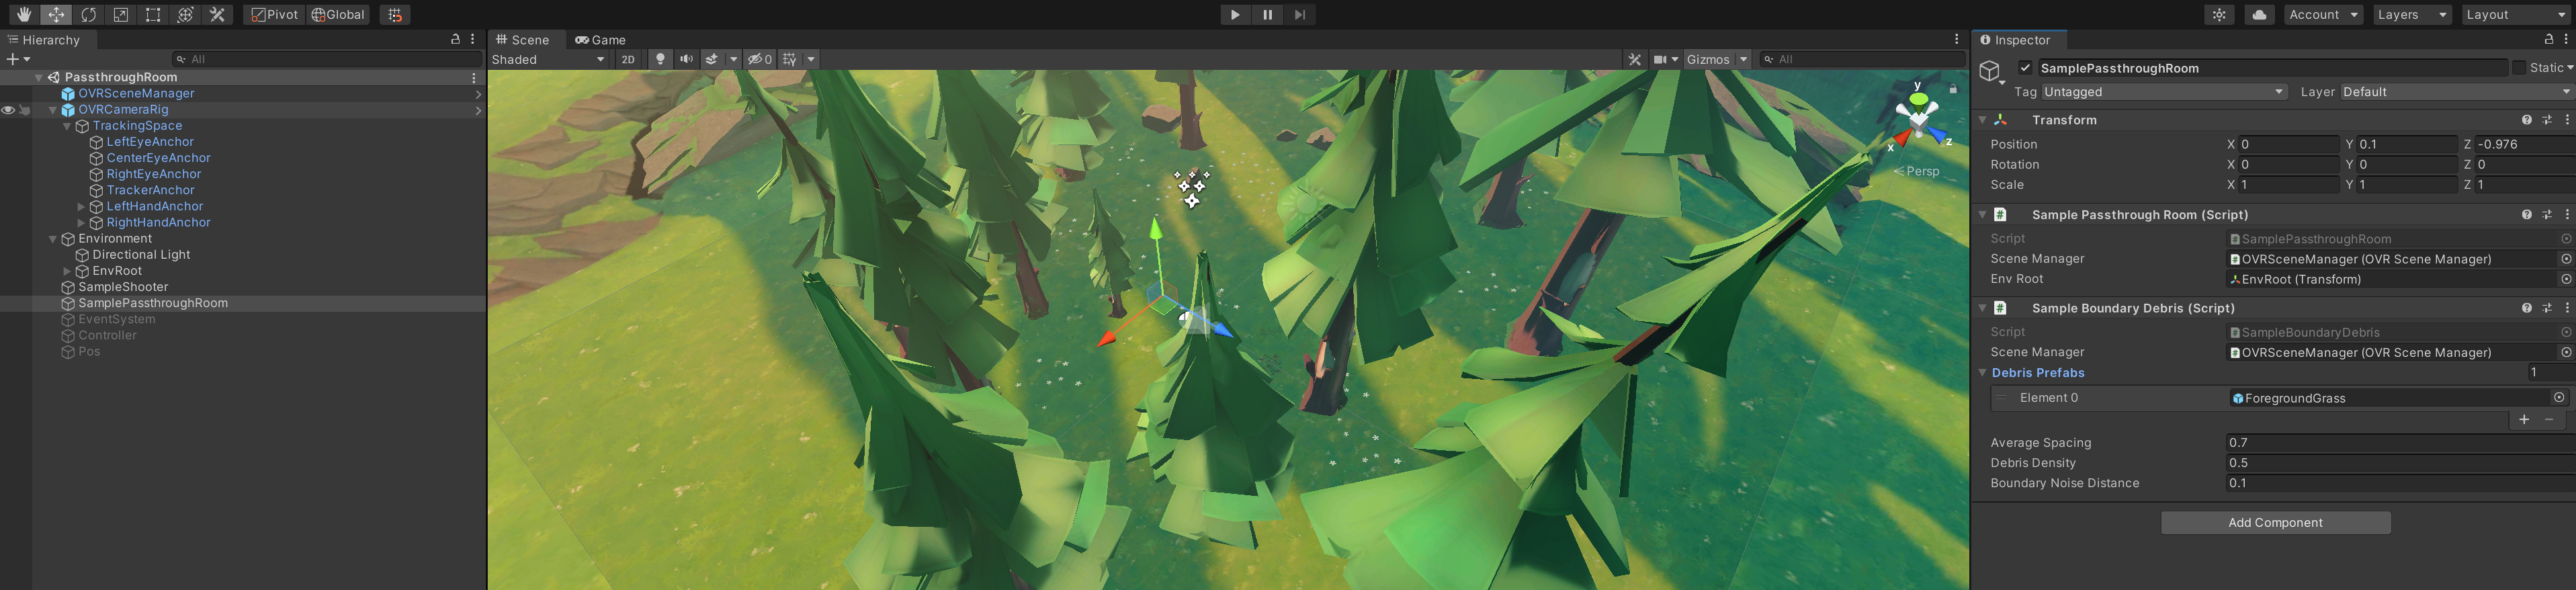Open object picker for ForegroundGrass element
This screenshot has height=590, width=2576.
coord(2558,397)
